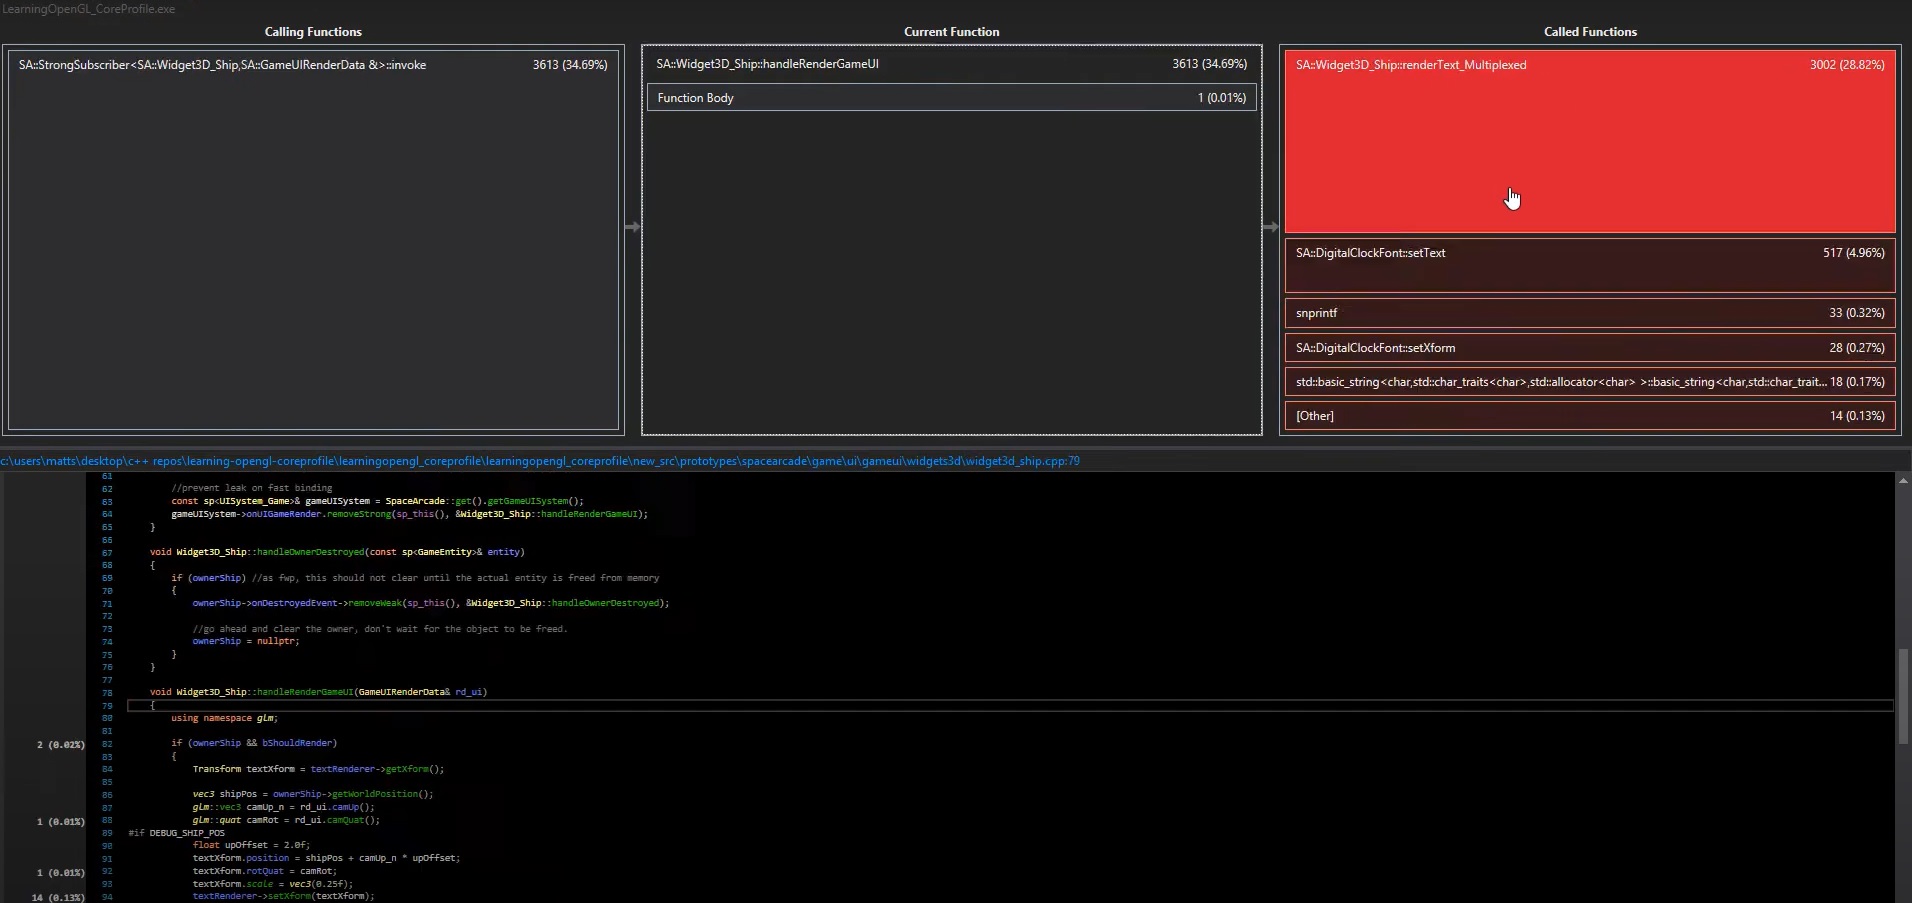
Task: Click the 'textXform.scale = vec3(0.25f);' line
Action: tap(272, 884)
